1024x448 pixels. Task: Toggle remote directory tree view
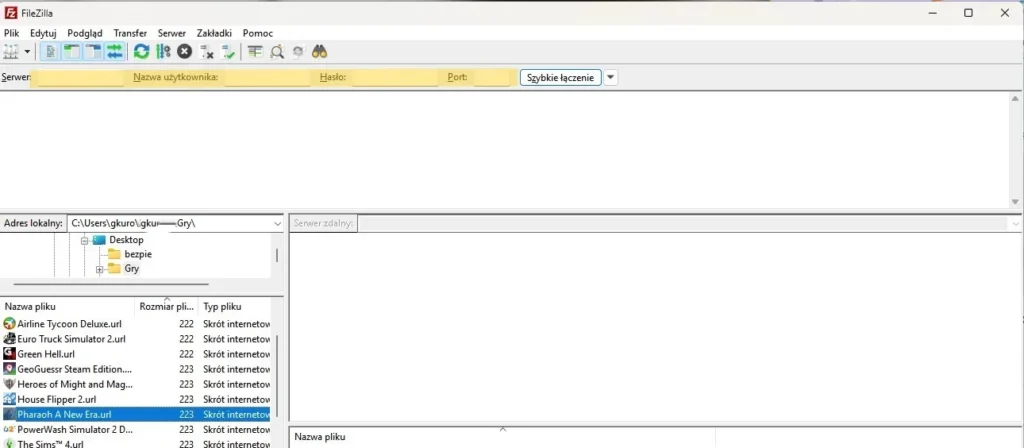pos(93,52)
